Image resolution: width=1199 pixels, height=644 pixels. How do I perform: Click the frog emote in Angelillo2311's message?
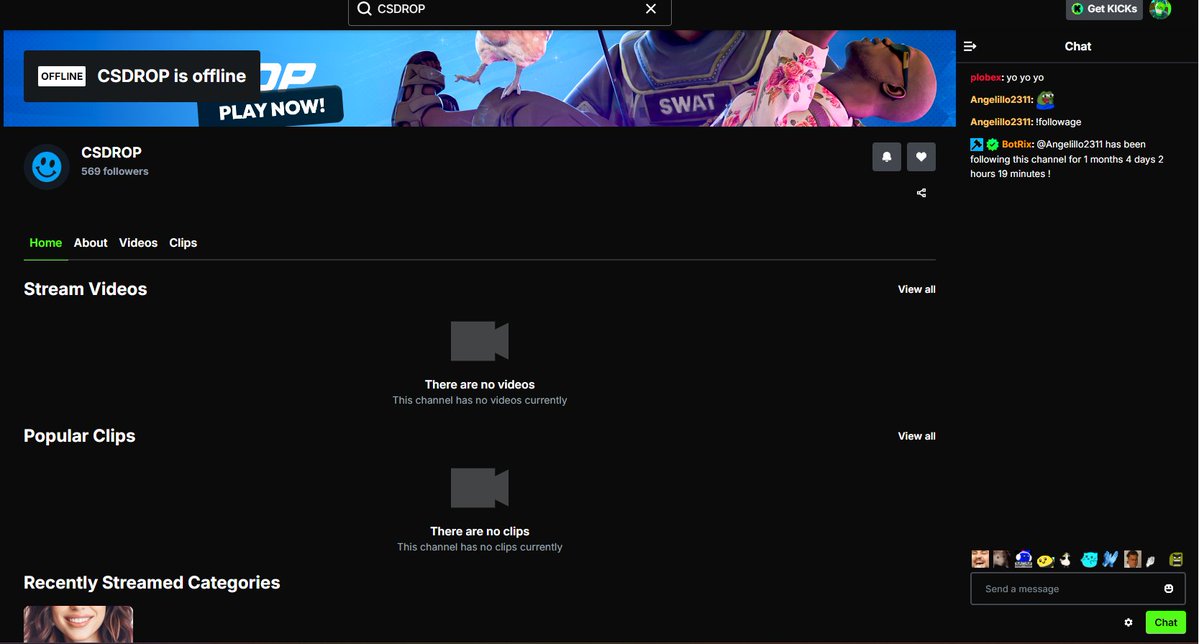1045,99
